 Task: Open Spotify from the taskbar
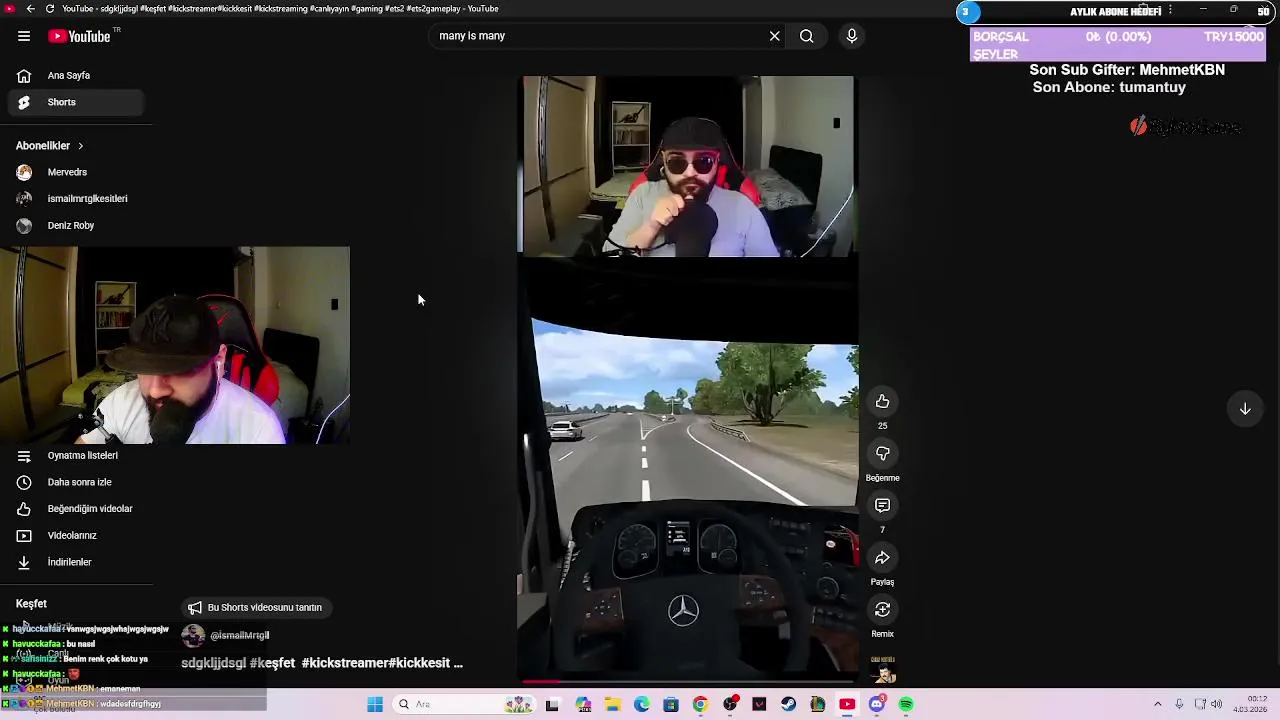click(x=906, y=705)
